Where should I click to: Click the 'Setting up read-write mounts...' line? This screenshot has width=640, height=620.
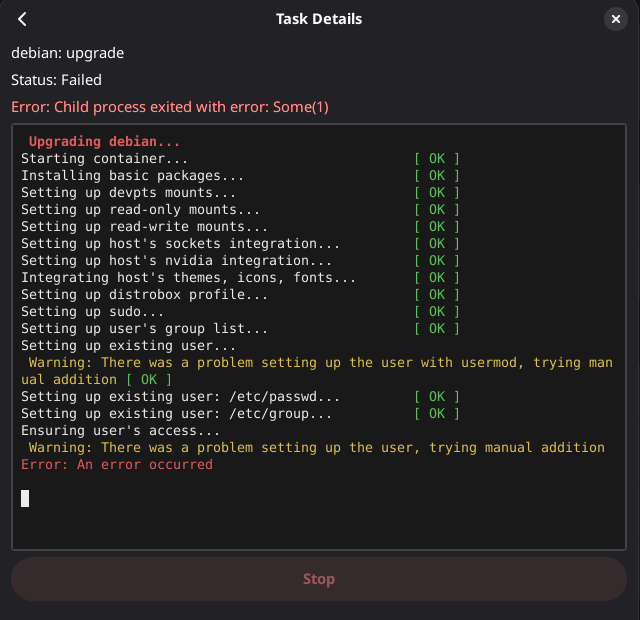point(144,227)
